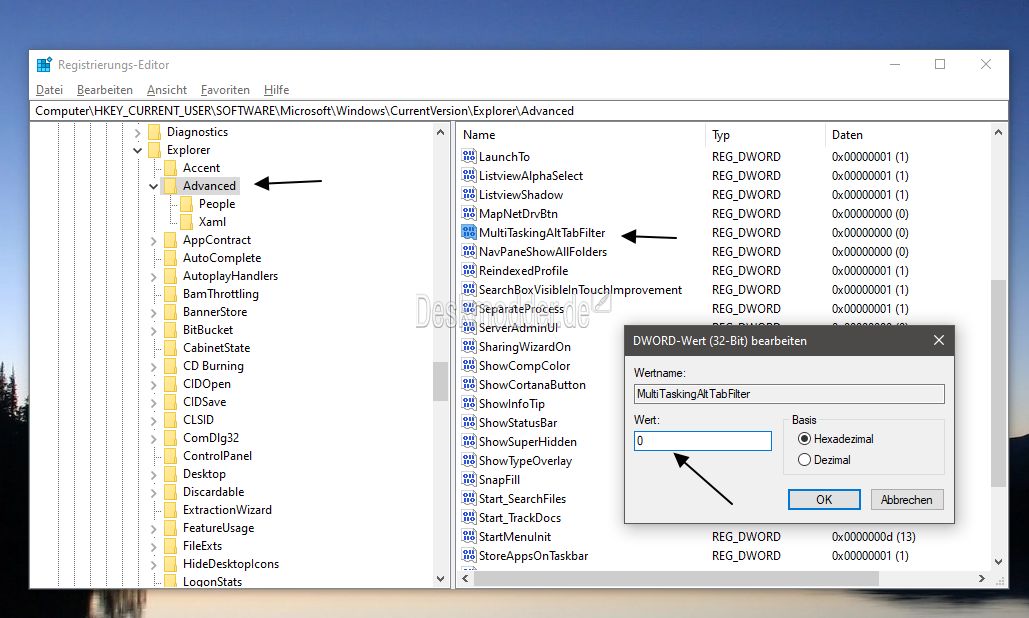This screenshot has height=618, width=1029.
Task: Click the NavPaneShowAllFolders DWORD icon
Action: tap(469, 251)
